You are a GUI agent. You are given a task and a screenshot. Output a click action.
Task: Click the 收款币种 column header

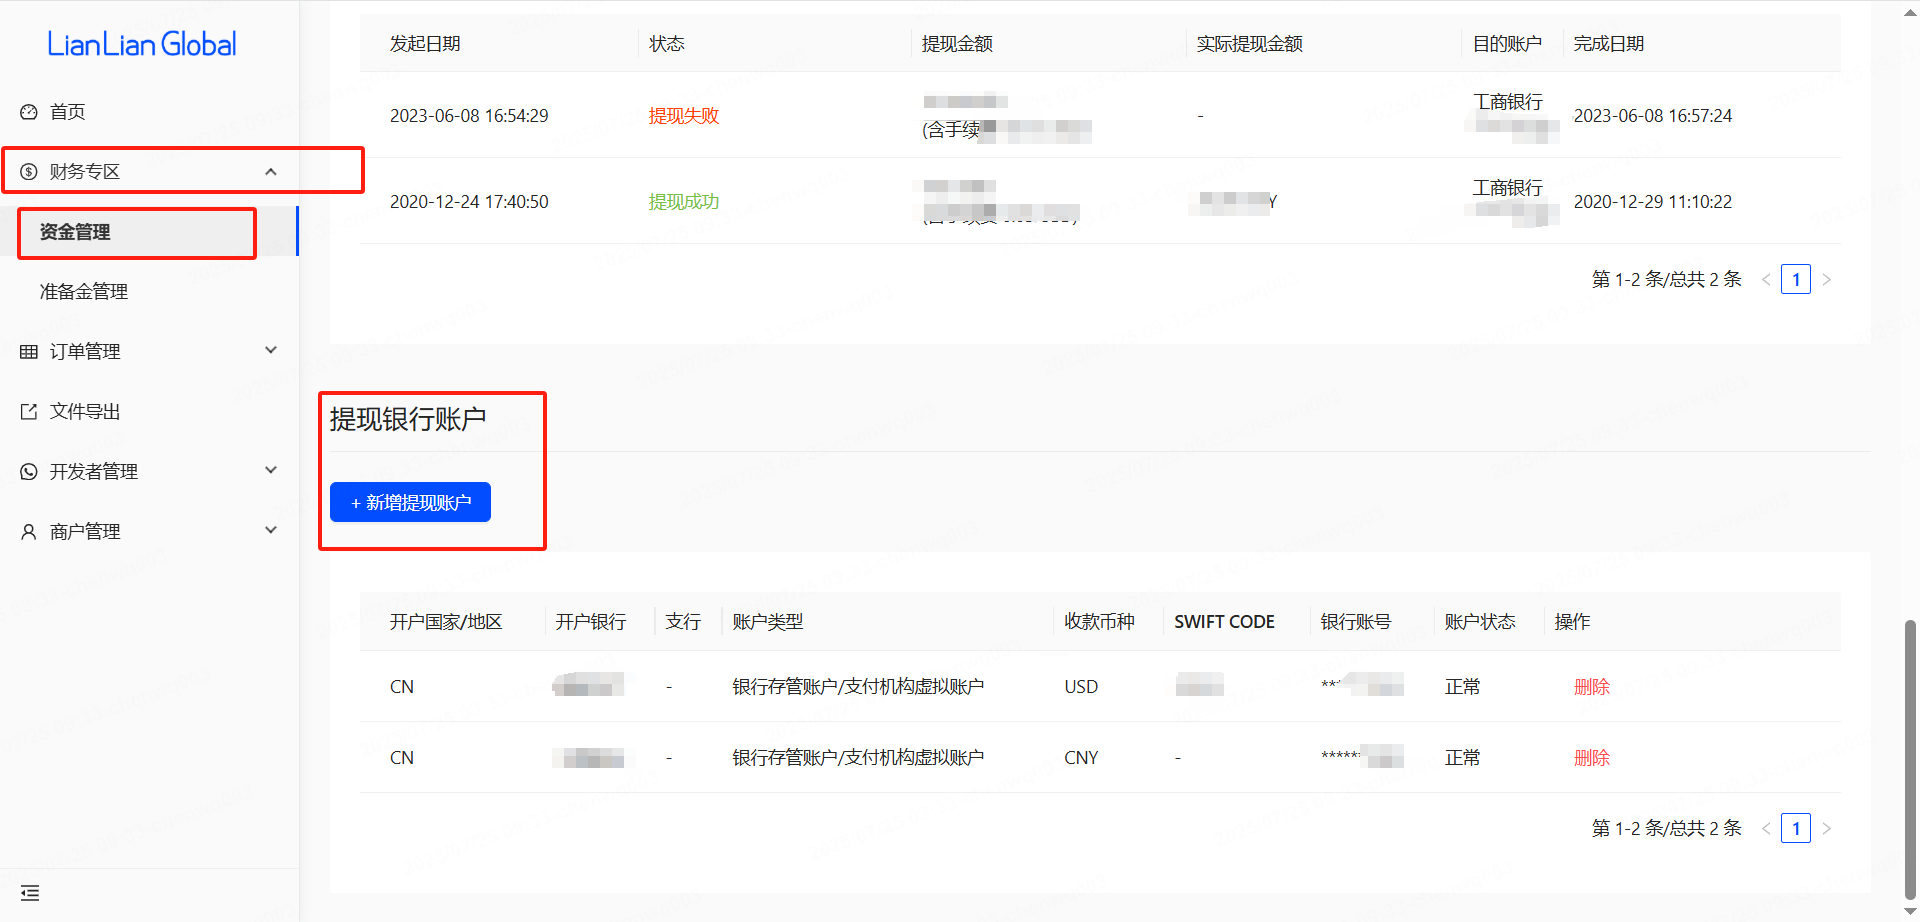tap(1099, 622)
